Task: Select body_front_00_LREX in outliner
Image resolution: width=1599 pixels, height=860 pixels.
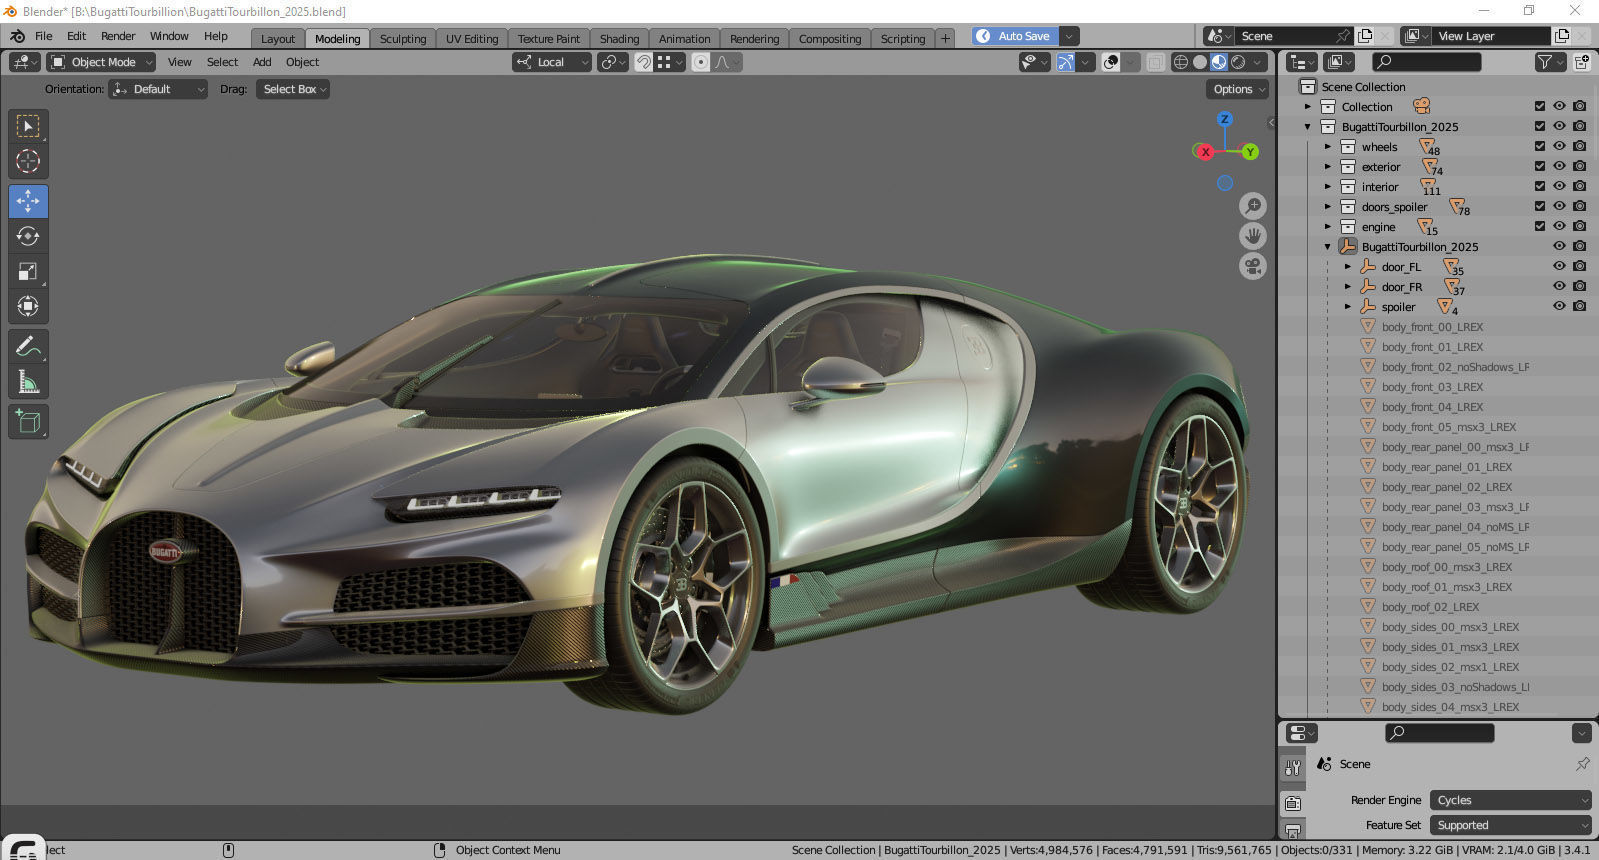Action: click(1432, 327)
